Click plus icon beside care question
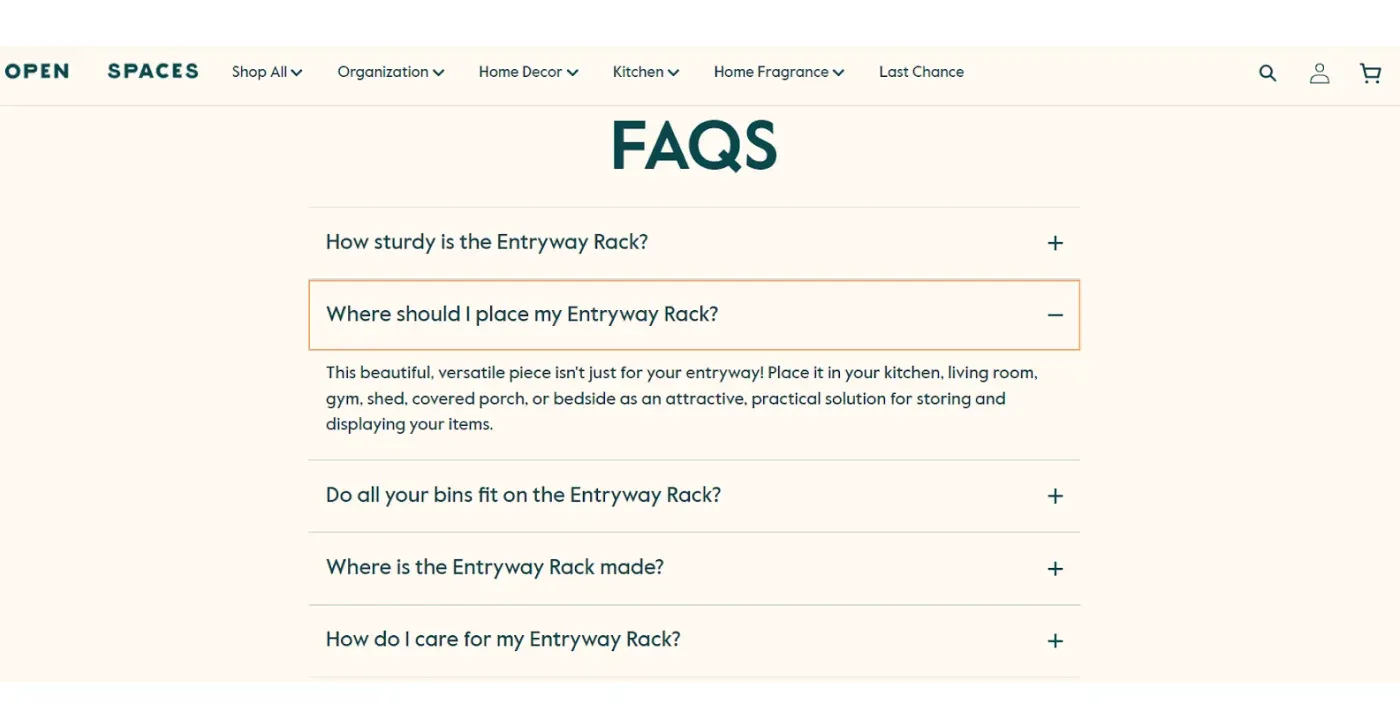 (x=1055, y=641)
